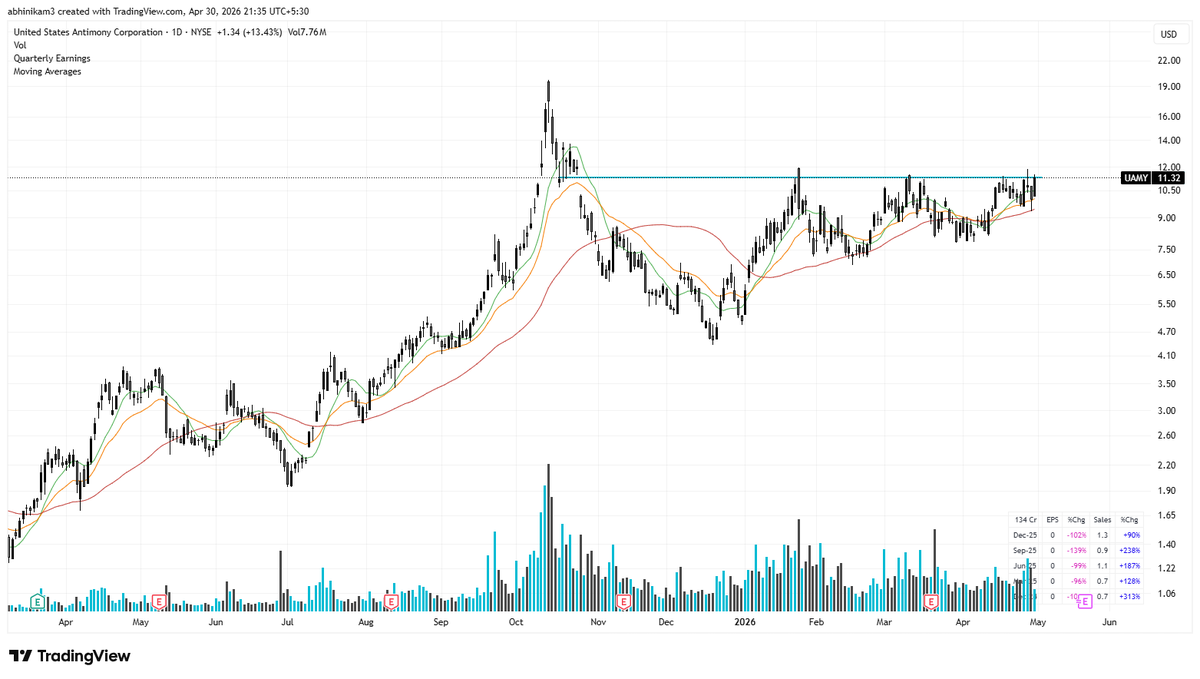Click the EPS column header
The height and width of the screenshot is (679, 1200).
(x=1052, y=520)
